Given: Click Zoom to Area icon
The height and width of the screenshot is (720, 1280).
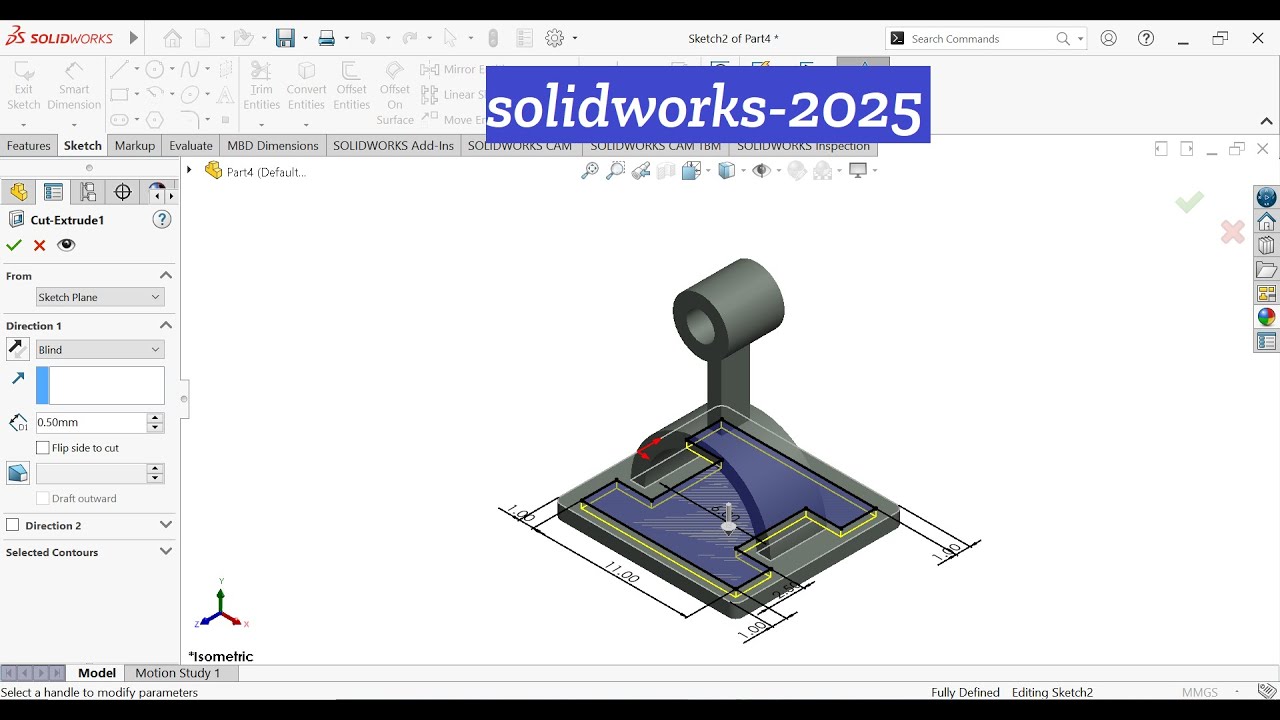Looking at the screenshot, I should (x=615, y=171).
